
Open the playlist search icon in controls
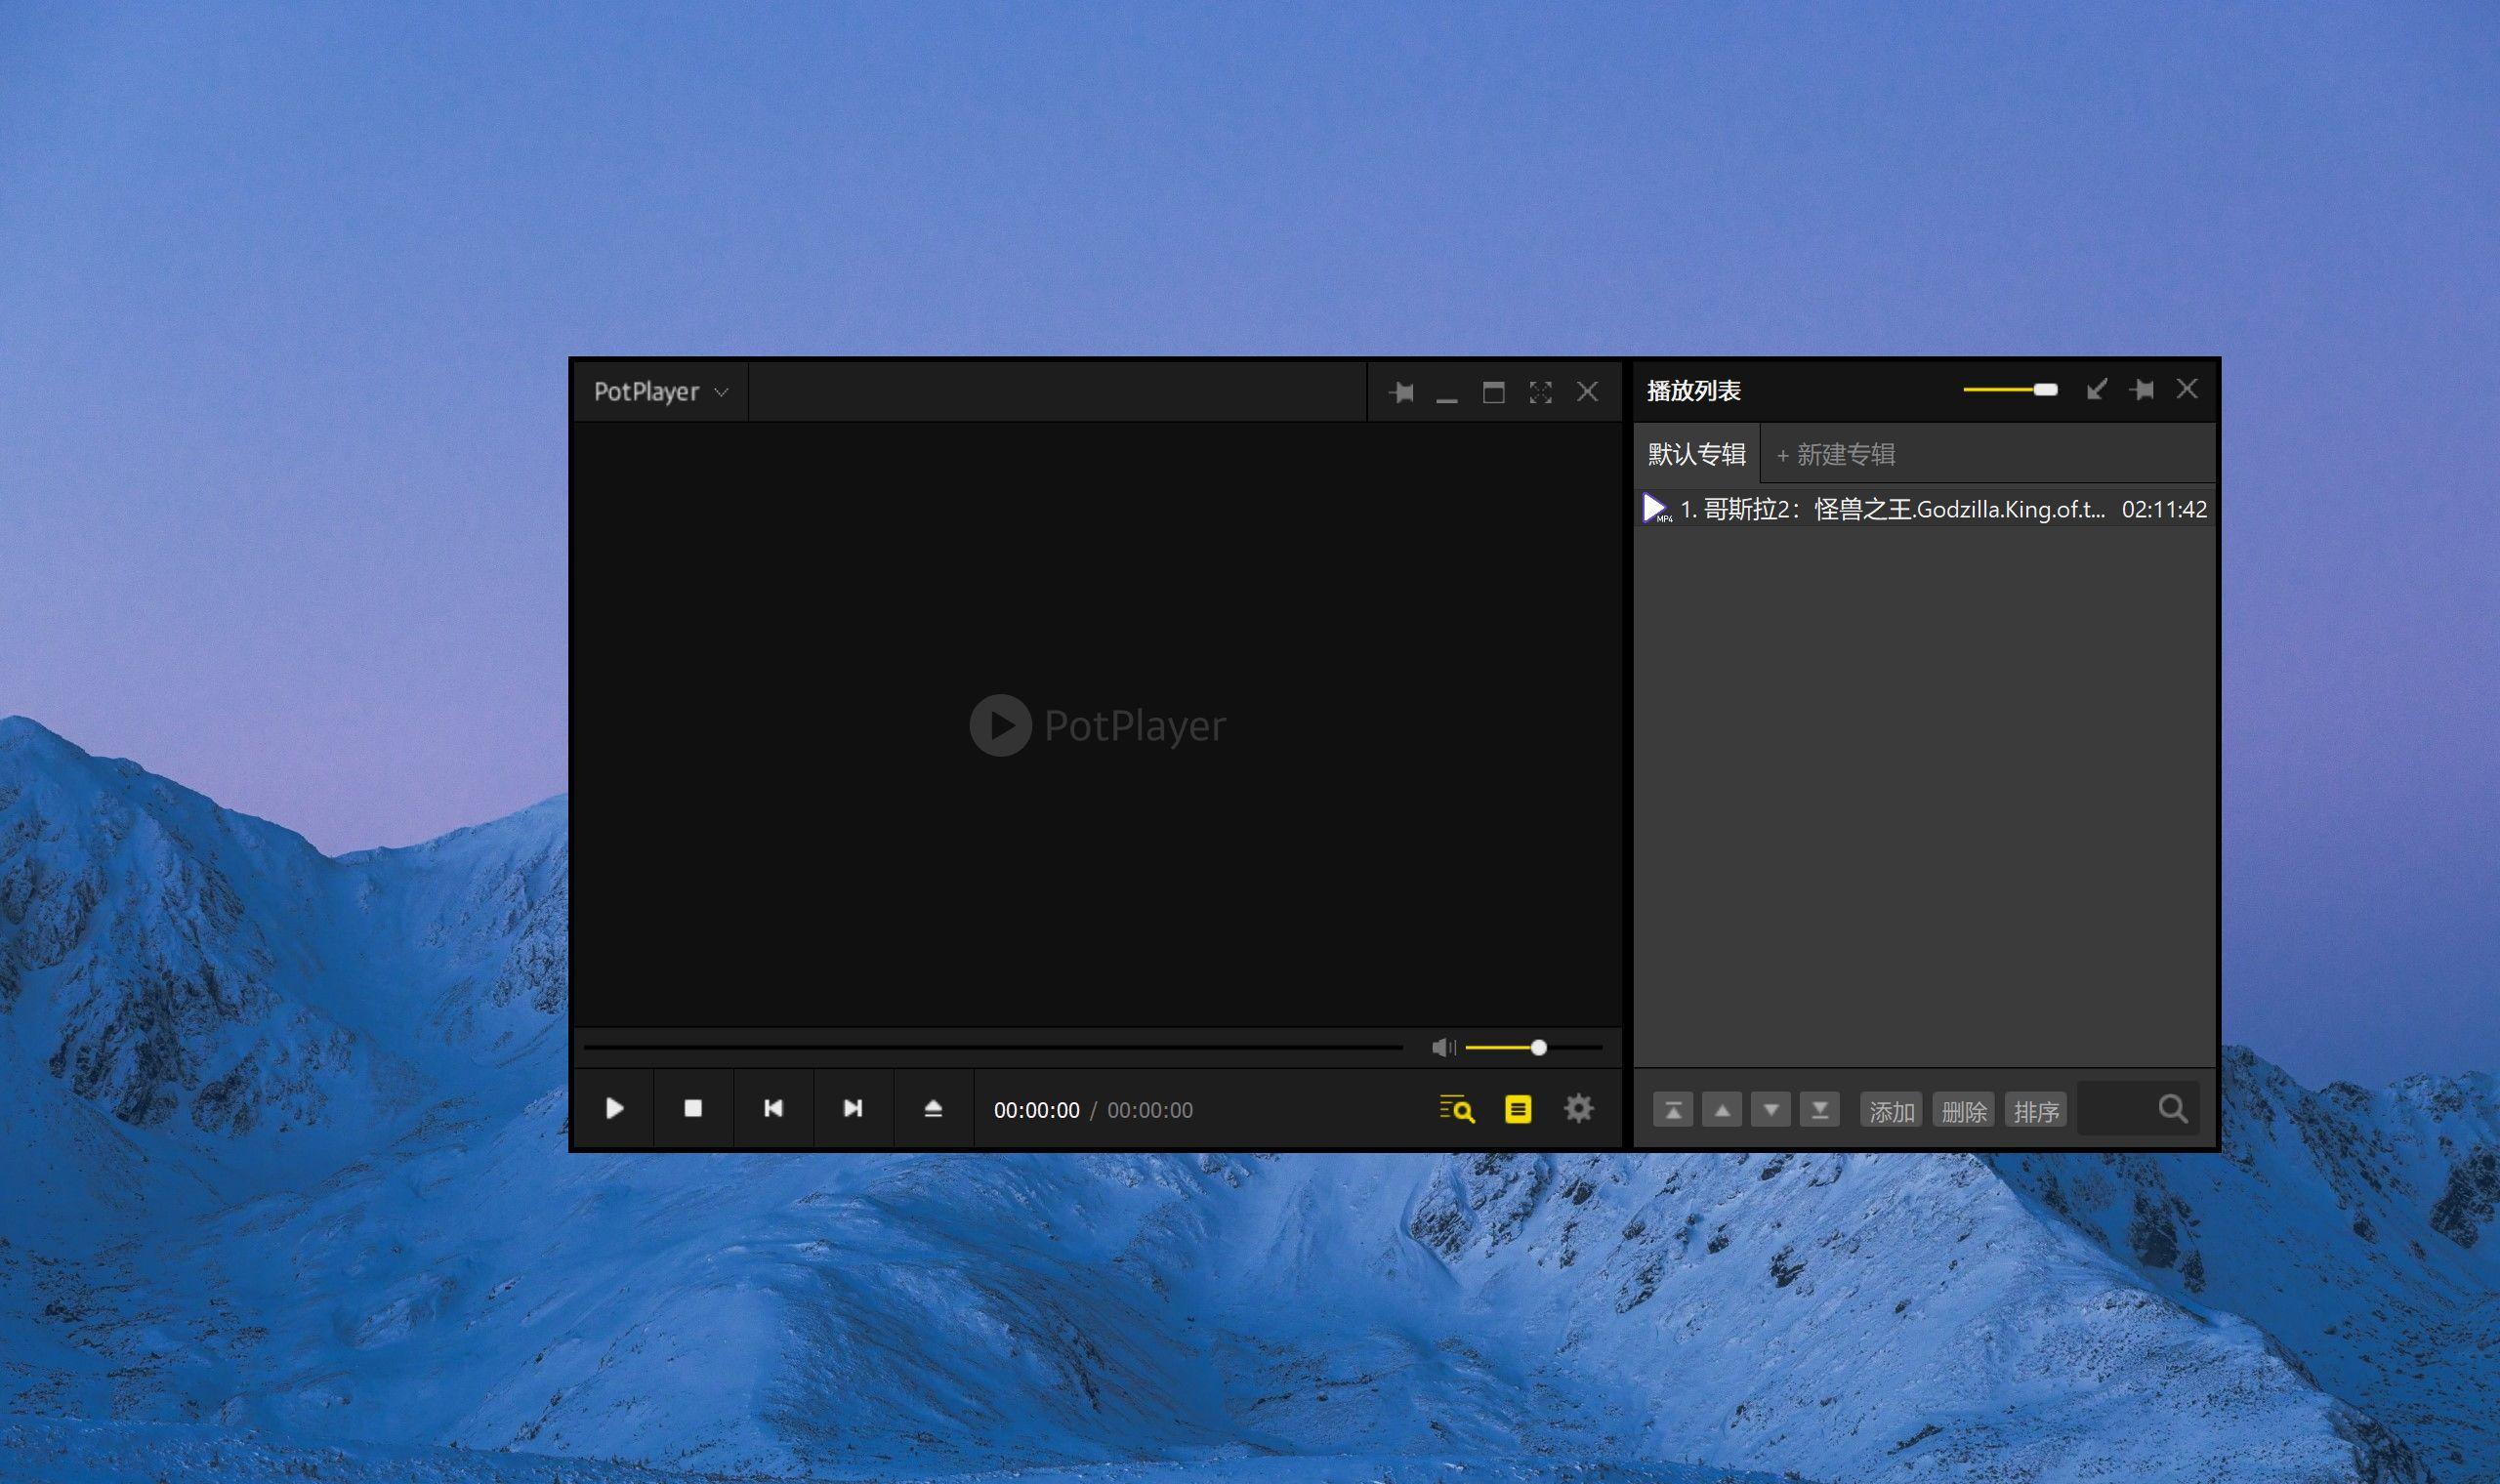point(1457,1109)
